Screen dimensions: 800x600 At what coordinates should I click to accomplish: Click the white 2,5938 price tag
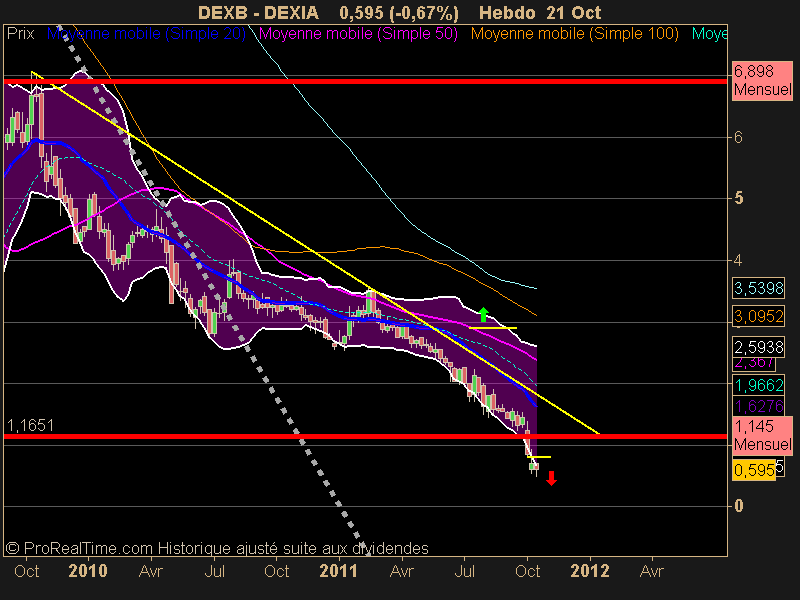(759, 347)
